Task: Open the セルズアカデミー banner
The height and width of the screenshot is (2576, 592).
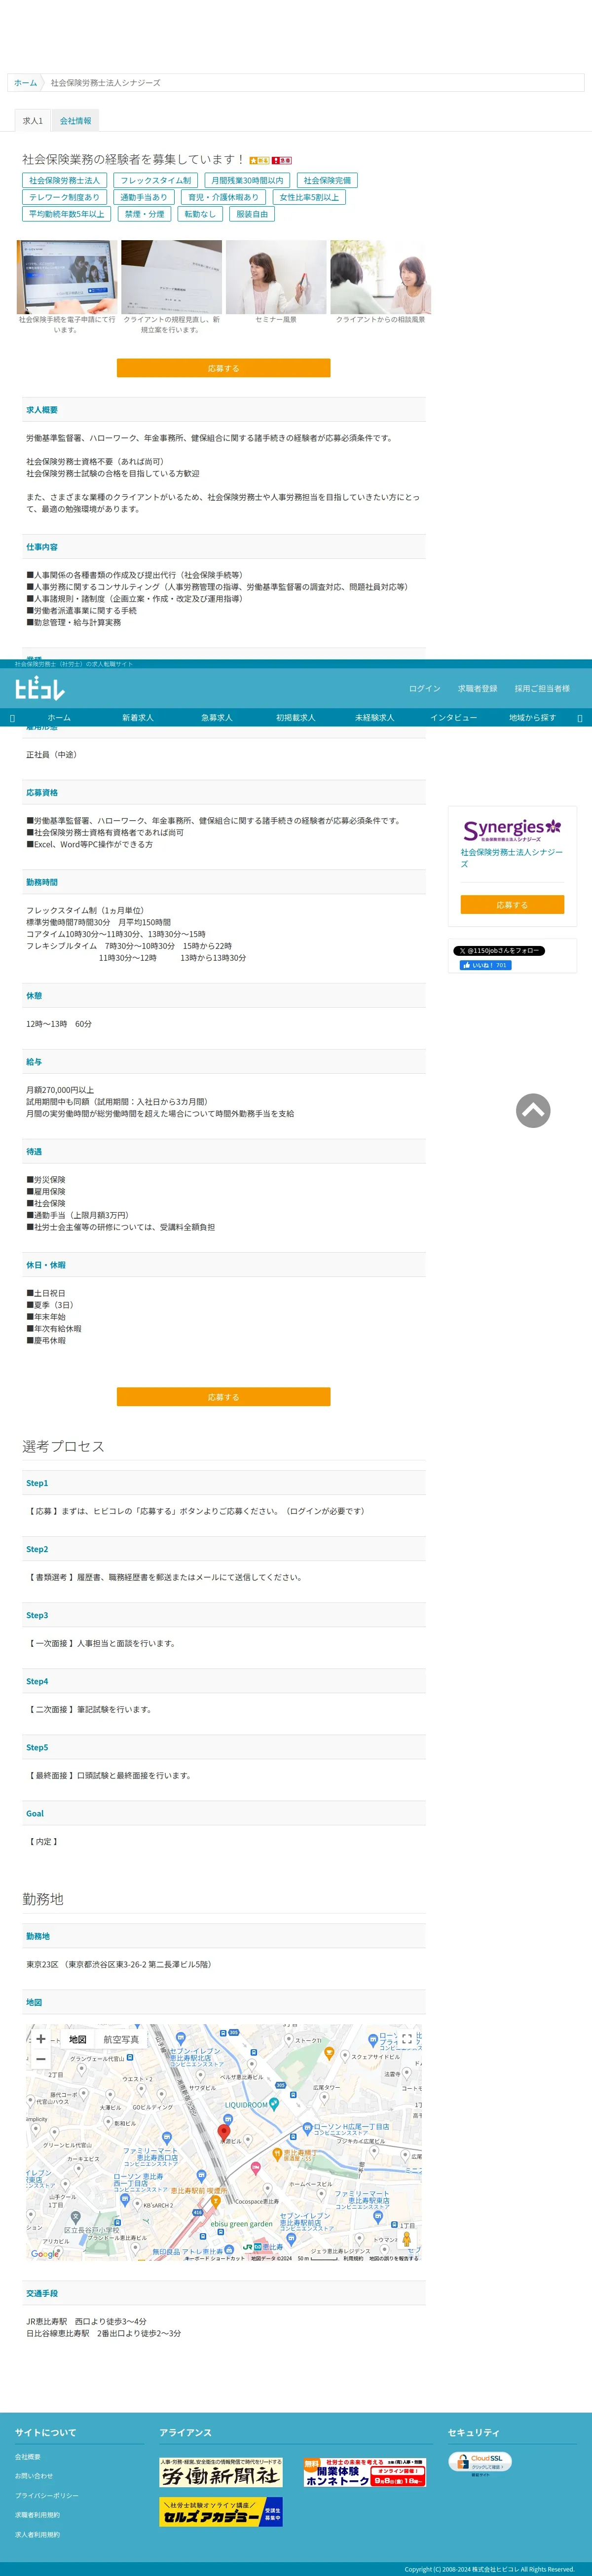Action: coord(221,2511)
